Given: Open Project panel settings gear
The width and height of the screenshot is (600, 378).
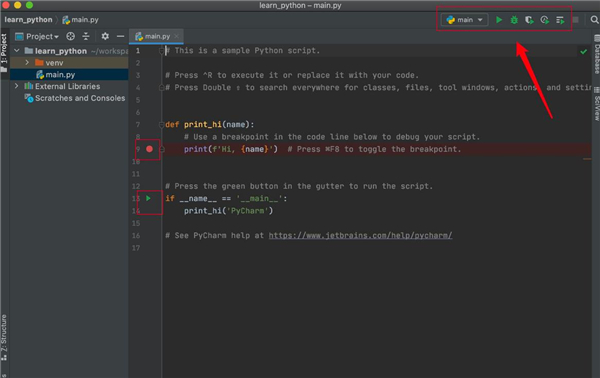Looking at the screenshot, I should 105,36.
